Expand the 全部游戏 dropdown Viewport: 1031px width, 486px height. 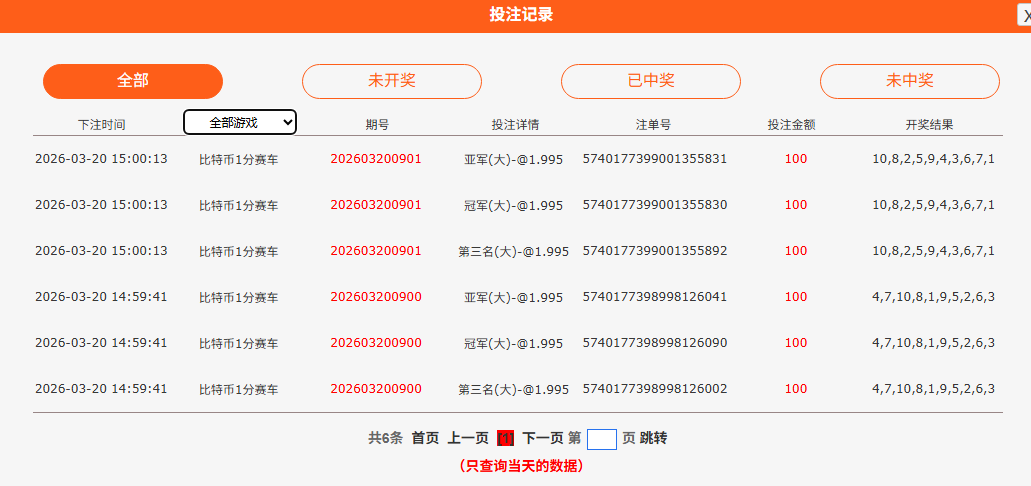(x=240, y=122)
